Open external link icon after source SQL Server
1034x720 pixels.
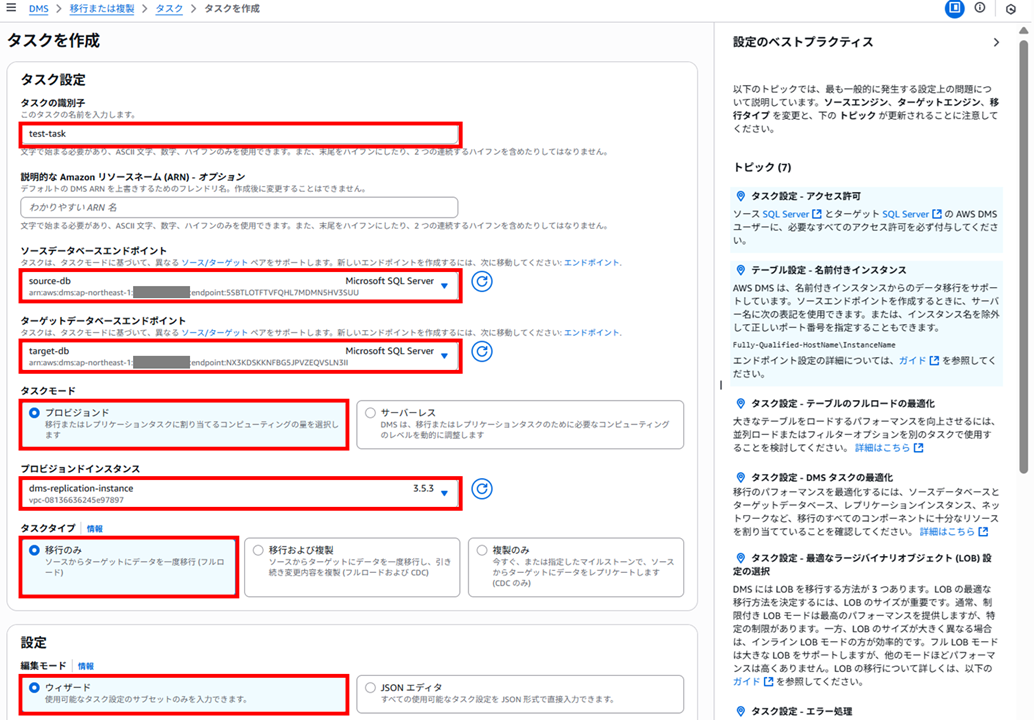[817, 214]
